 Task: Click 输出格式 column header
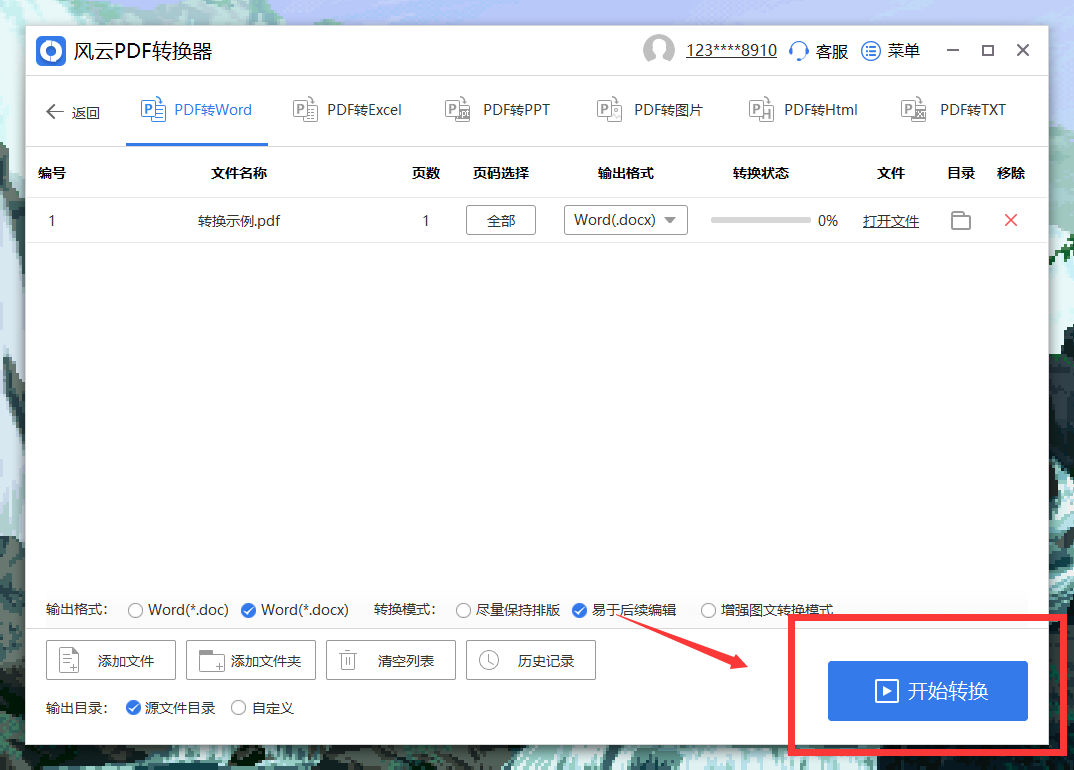(625, 173)
